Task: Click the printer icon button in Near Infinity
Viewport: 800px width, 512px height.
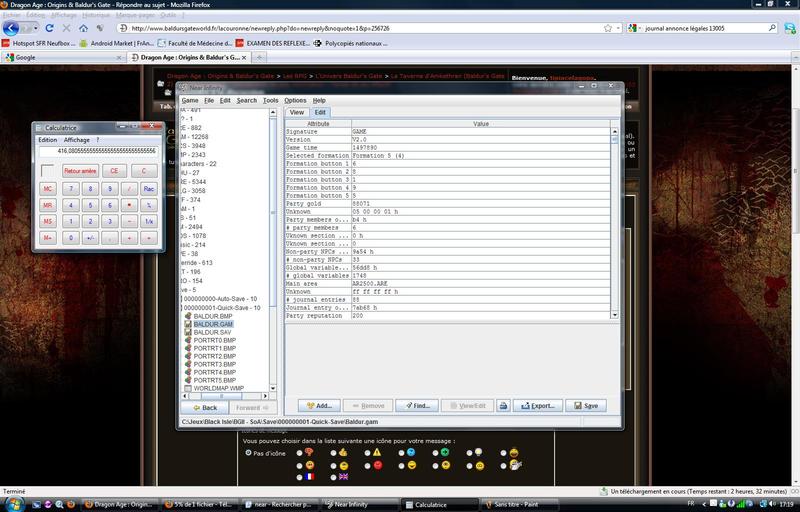Action: [x=503, y=405]
